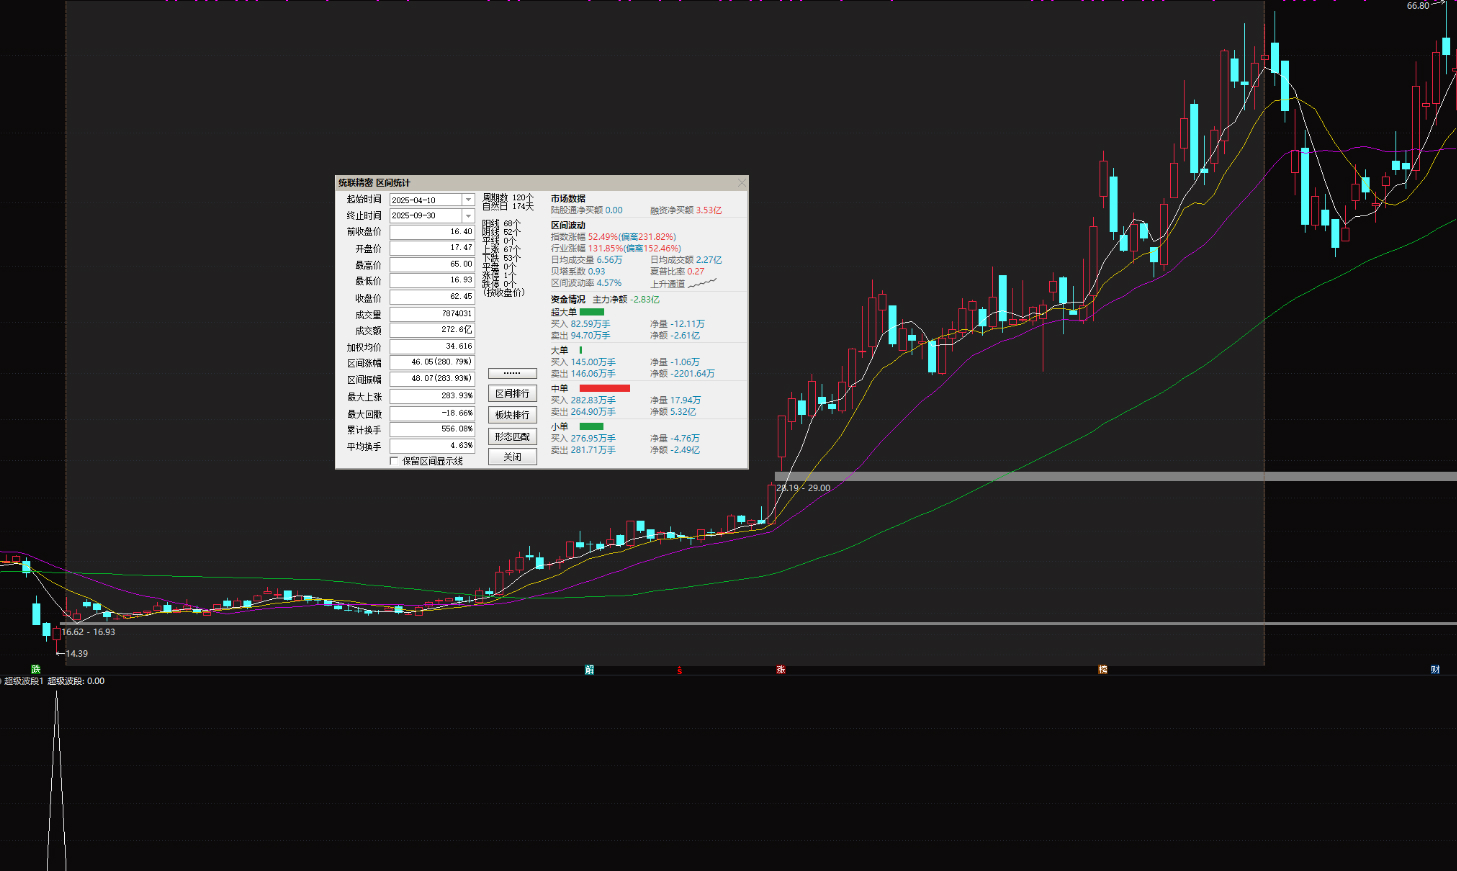The image size is (1457, 871).
Task: Click the 解 event marker on the timeline
Action: (x=589, y=669)
